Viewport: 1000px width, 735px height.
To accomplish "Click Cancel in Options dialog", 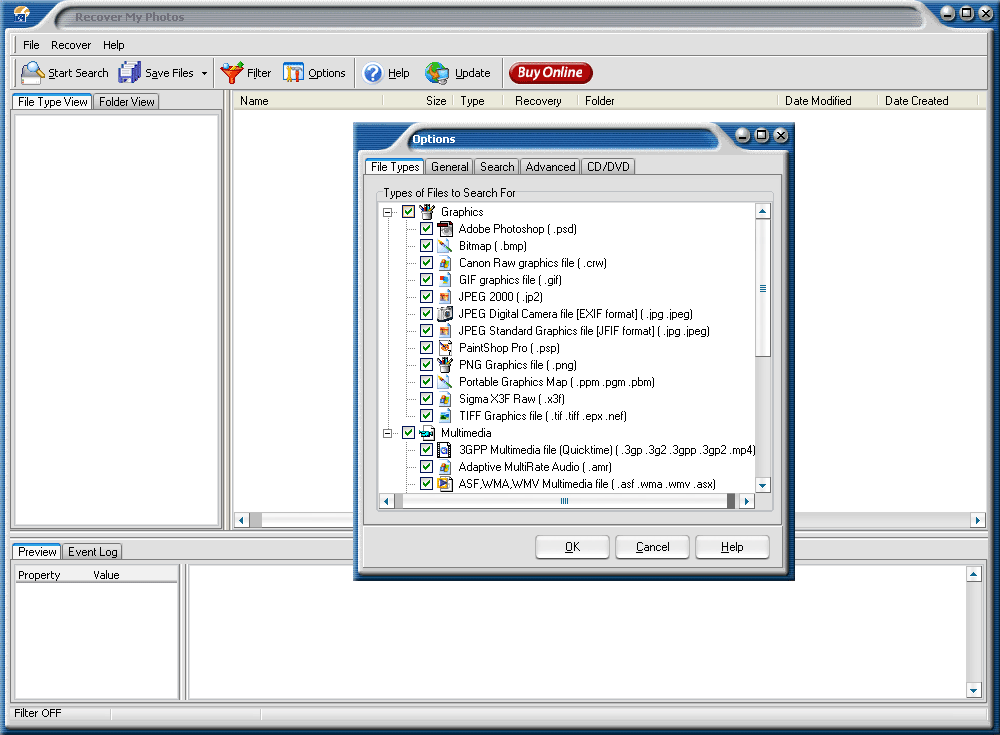I will 652,547.
